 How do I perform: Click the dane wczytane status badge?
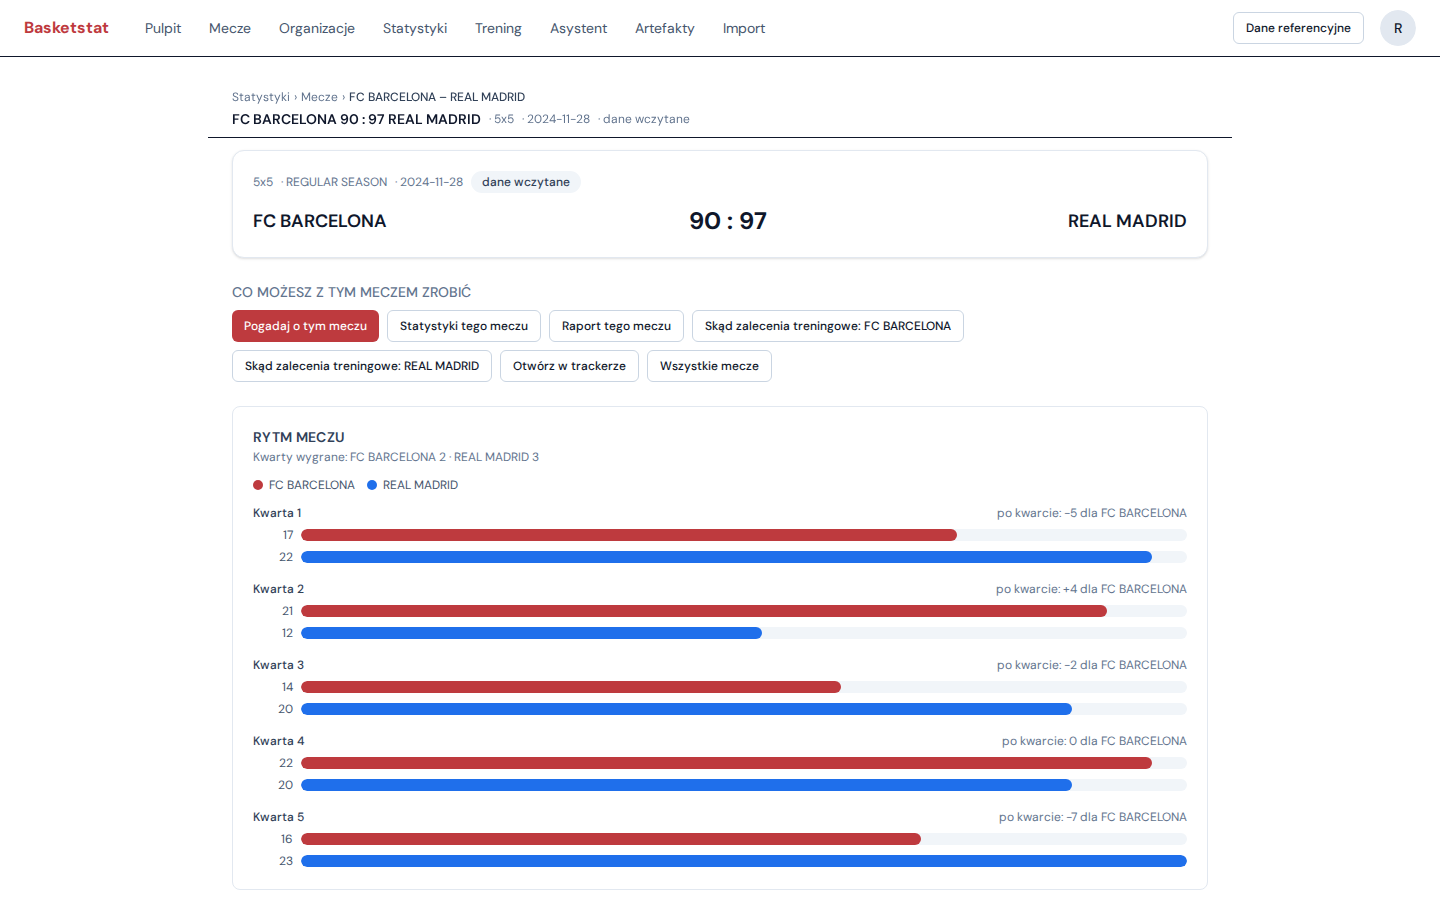(526, 182)
